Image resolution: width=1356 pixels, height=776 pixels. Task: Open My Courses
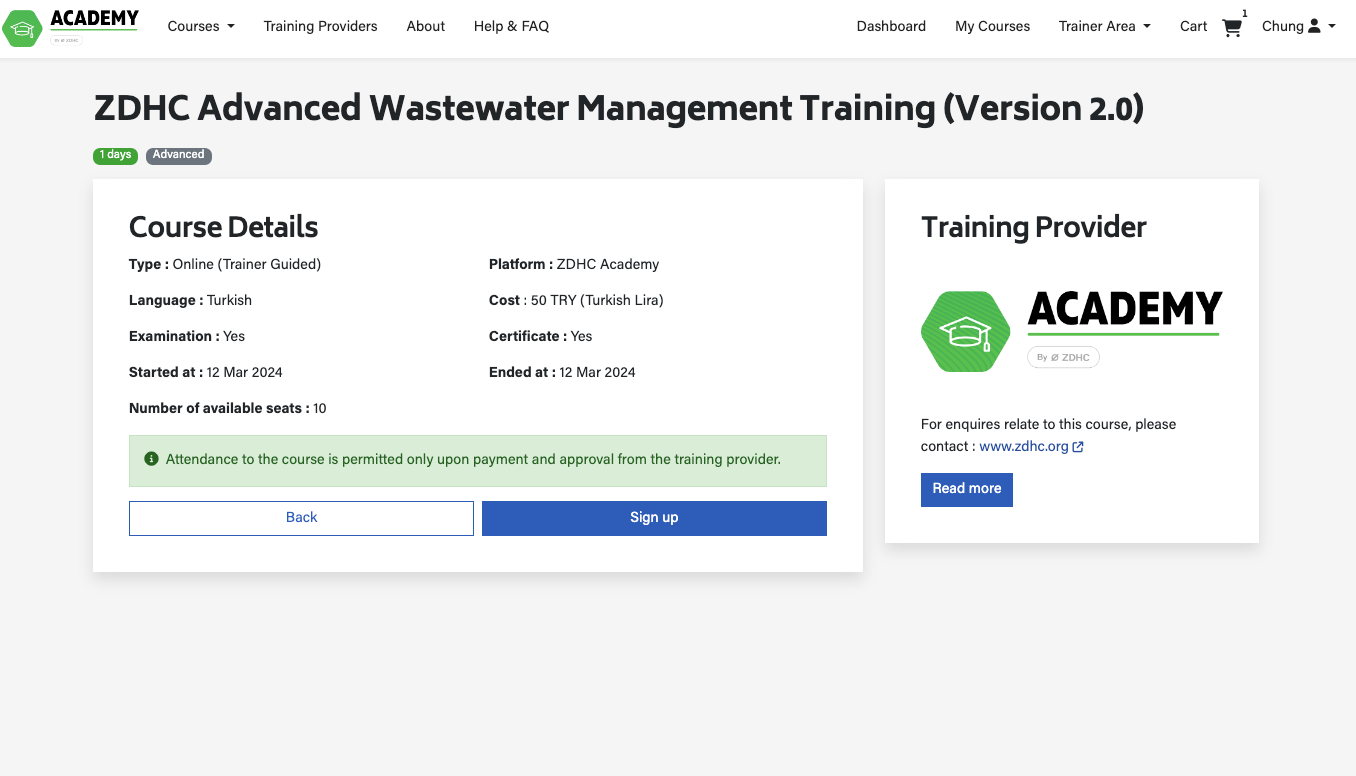992,26
